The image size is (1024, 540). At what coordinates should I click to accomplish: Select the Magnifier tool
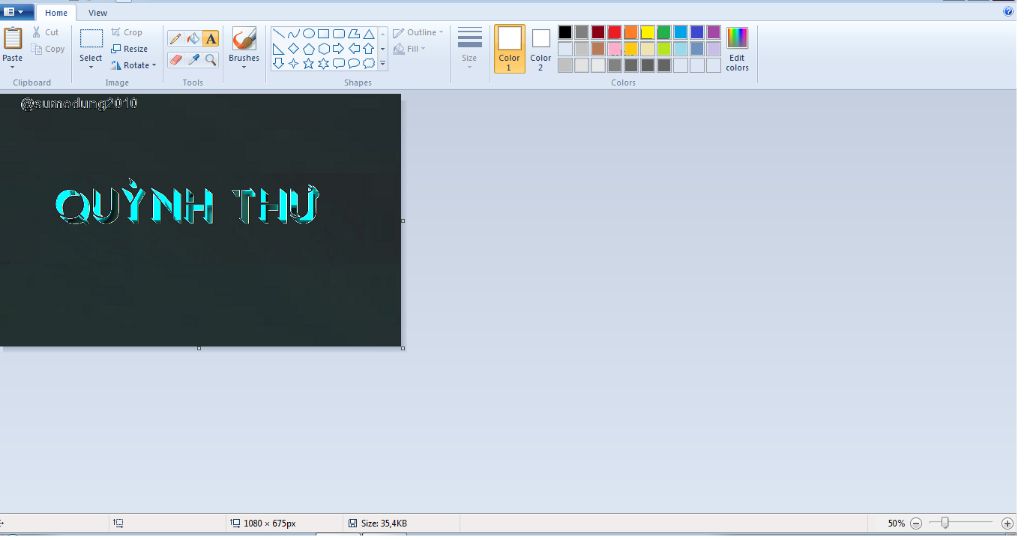(x=210, y=60)
